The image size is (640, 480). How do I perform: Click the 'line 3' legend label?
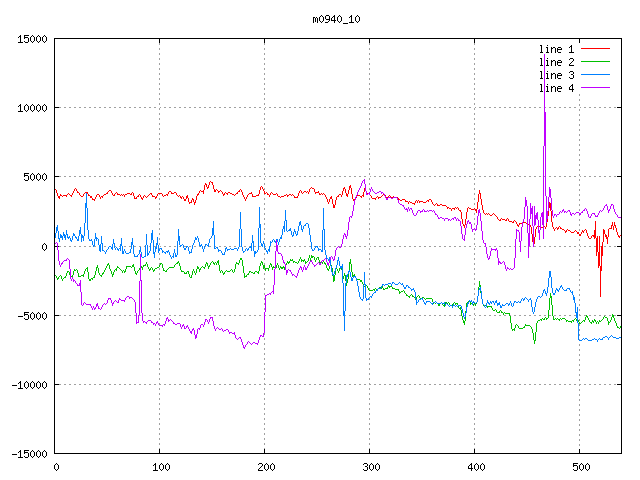556,75
